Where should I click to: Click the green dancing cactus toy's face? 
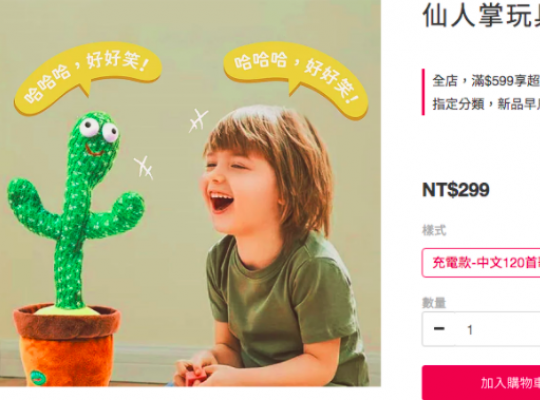tap(95, 136)
